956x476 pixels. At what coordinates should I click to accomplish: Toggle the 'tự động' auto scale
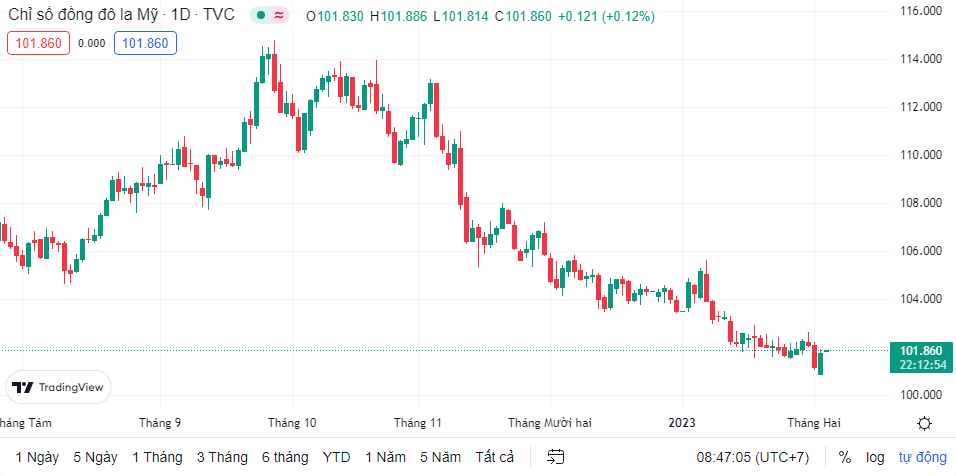pos(921,457)
